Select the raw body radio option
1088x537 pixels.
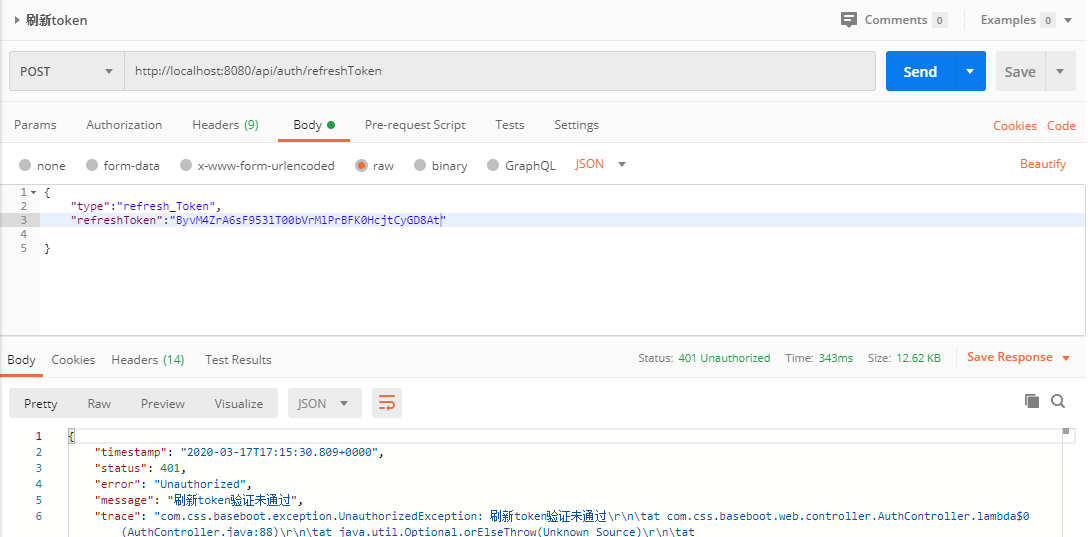361,165
